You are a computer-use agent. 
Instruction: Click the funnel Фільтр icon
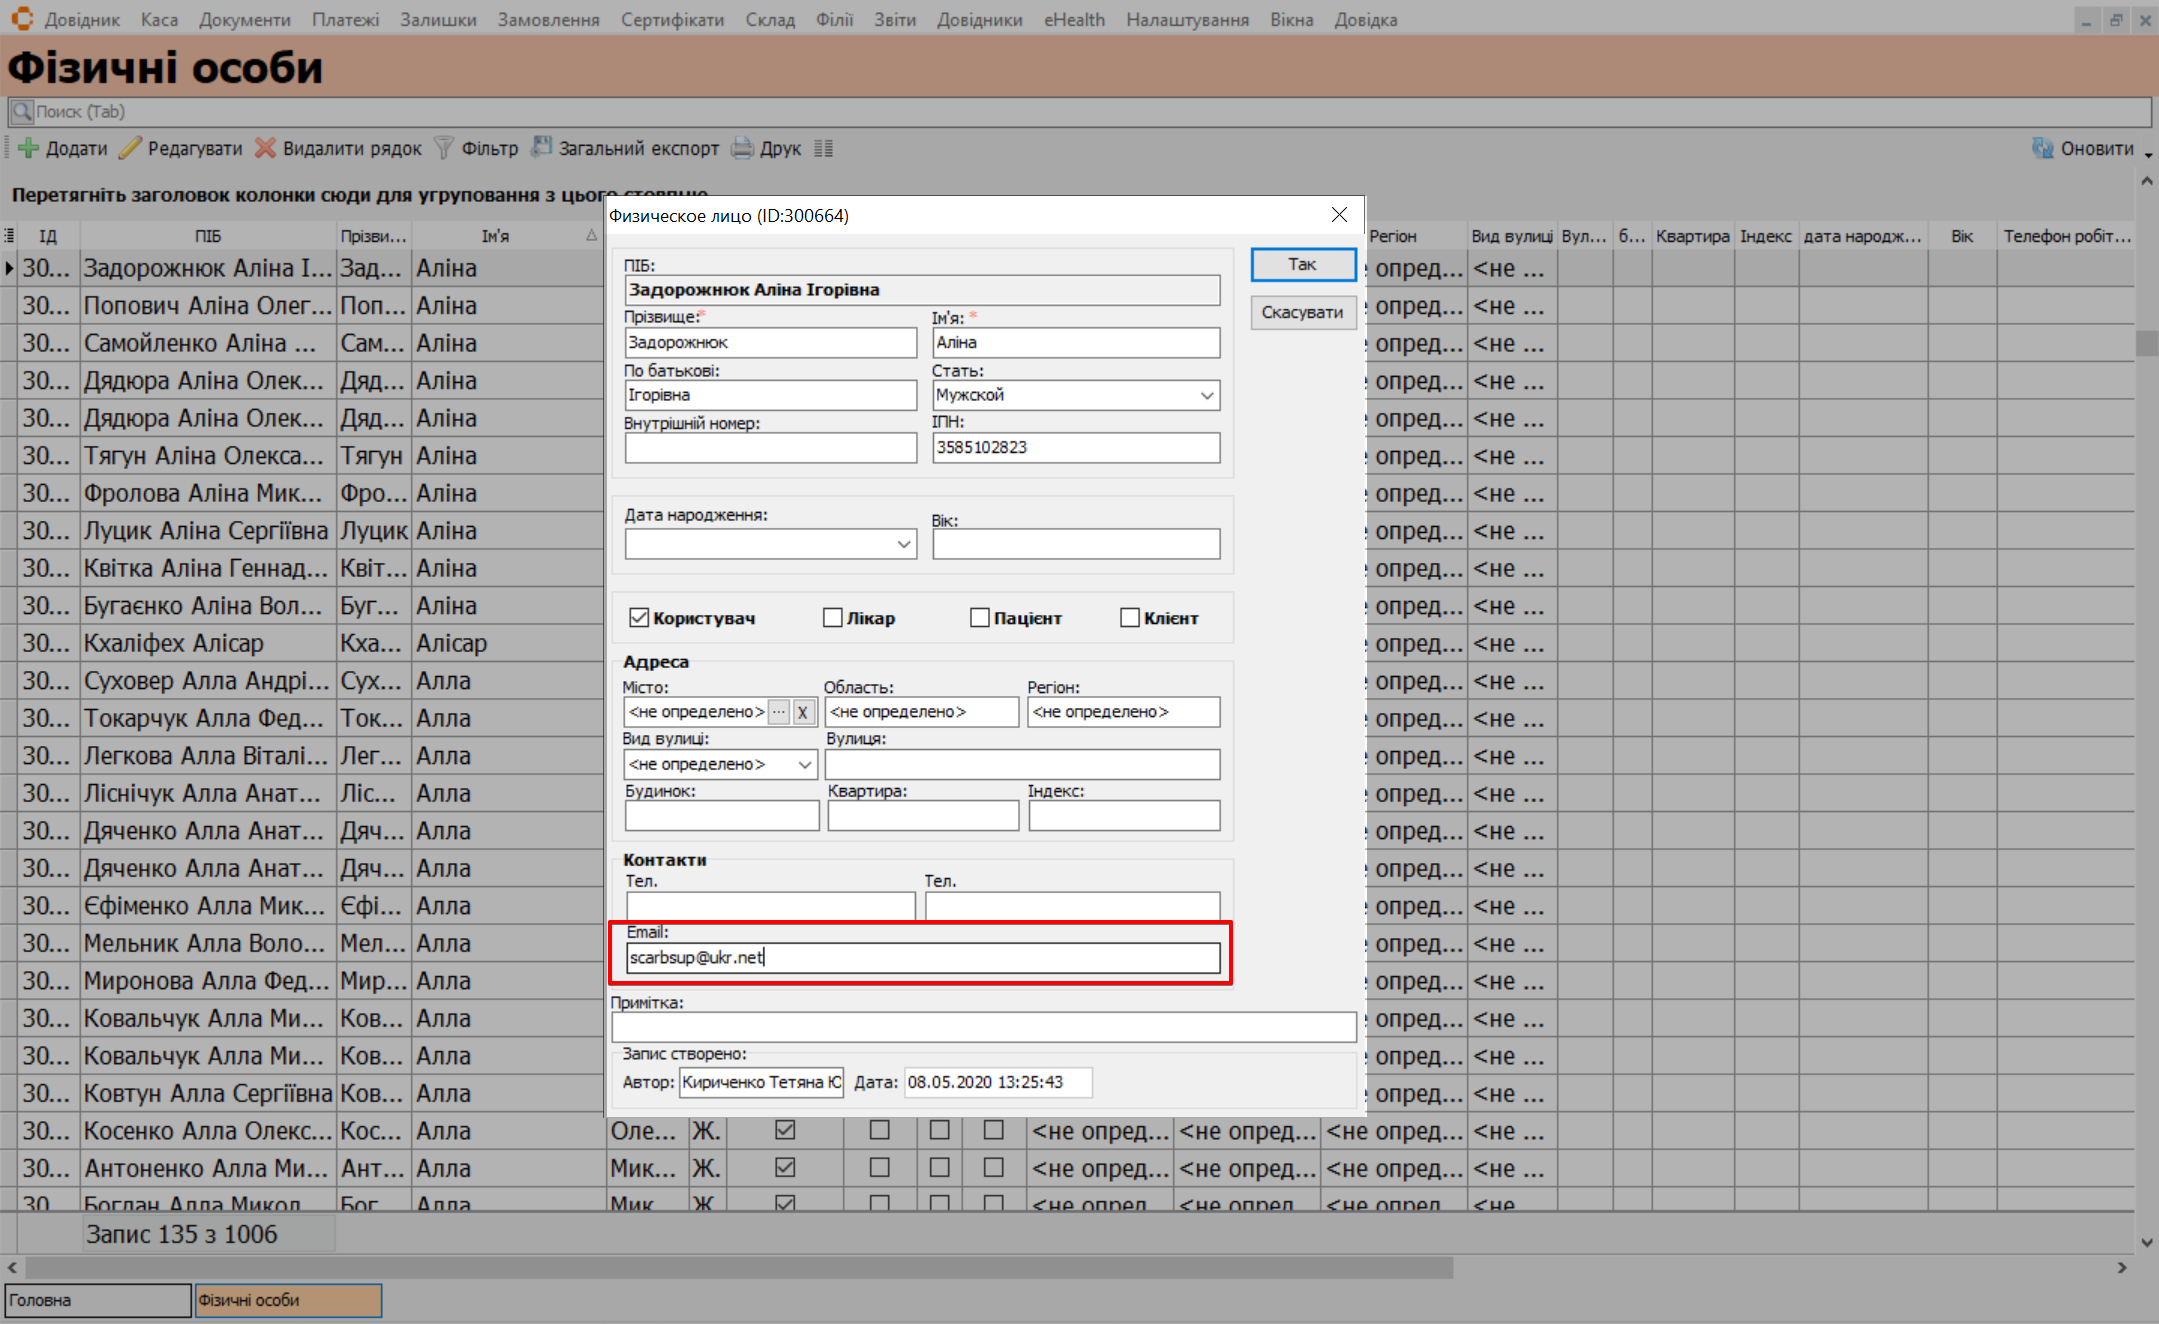point(444,148)
